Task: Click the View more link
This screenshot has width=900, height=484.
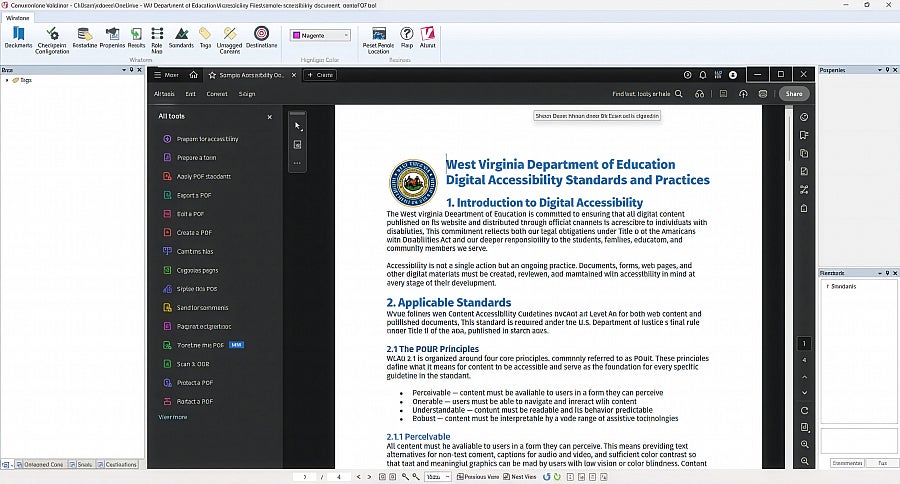Action: coord(173,417)
